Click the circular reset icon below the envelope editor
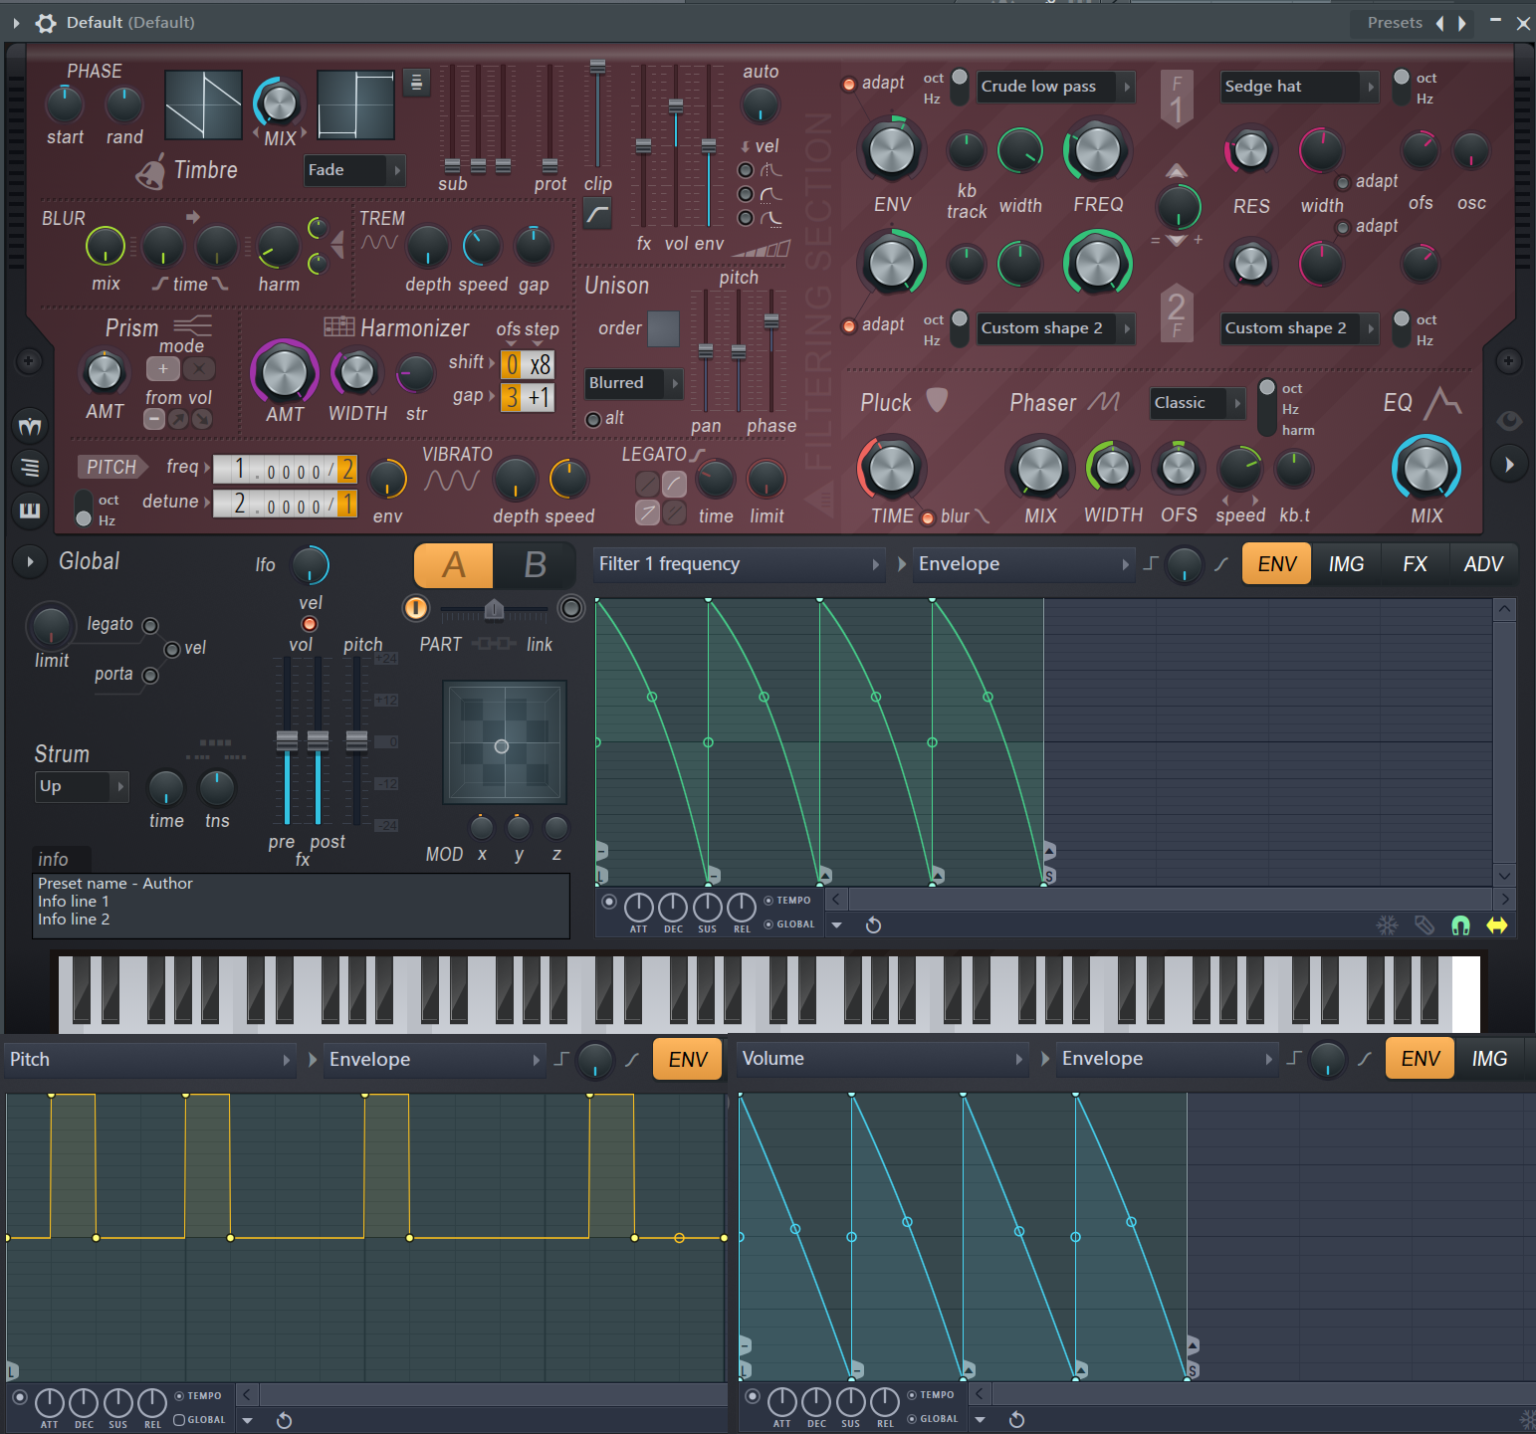Viewport: 1536px width, 1434px height. [873, 926]
